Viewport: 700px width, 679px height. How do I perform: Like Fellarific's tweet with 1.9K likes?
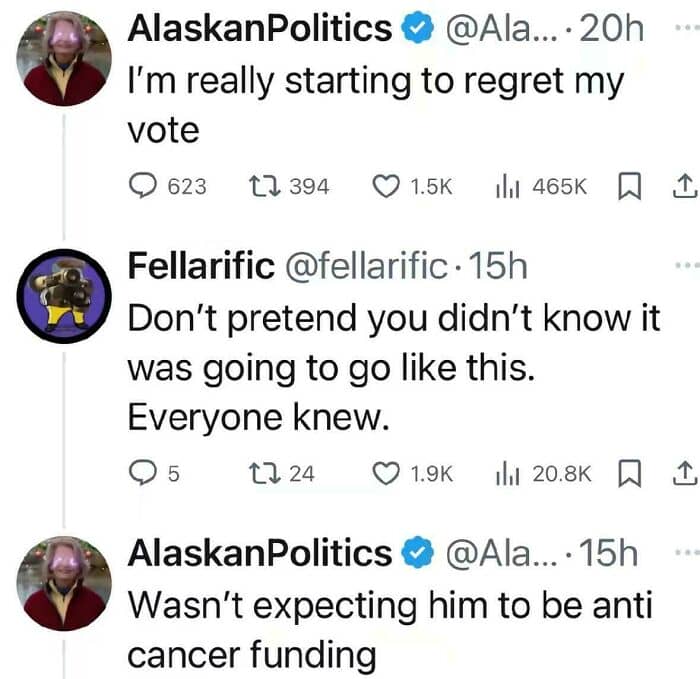point(386,473)
